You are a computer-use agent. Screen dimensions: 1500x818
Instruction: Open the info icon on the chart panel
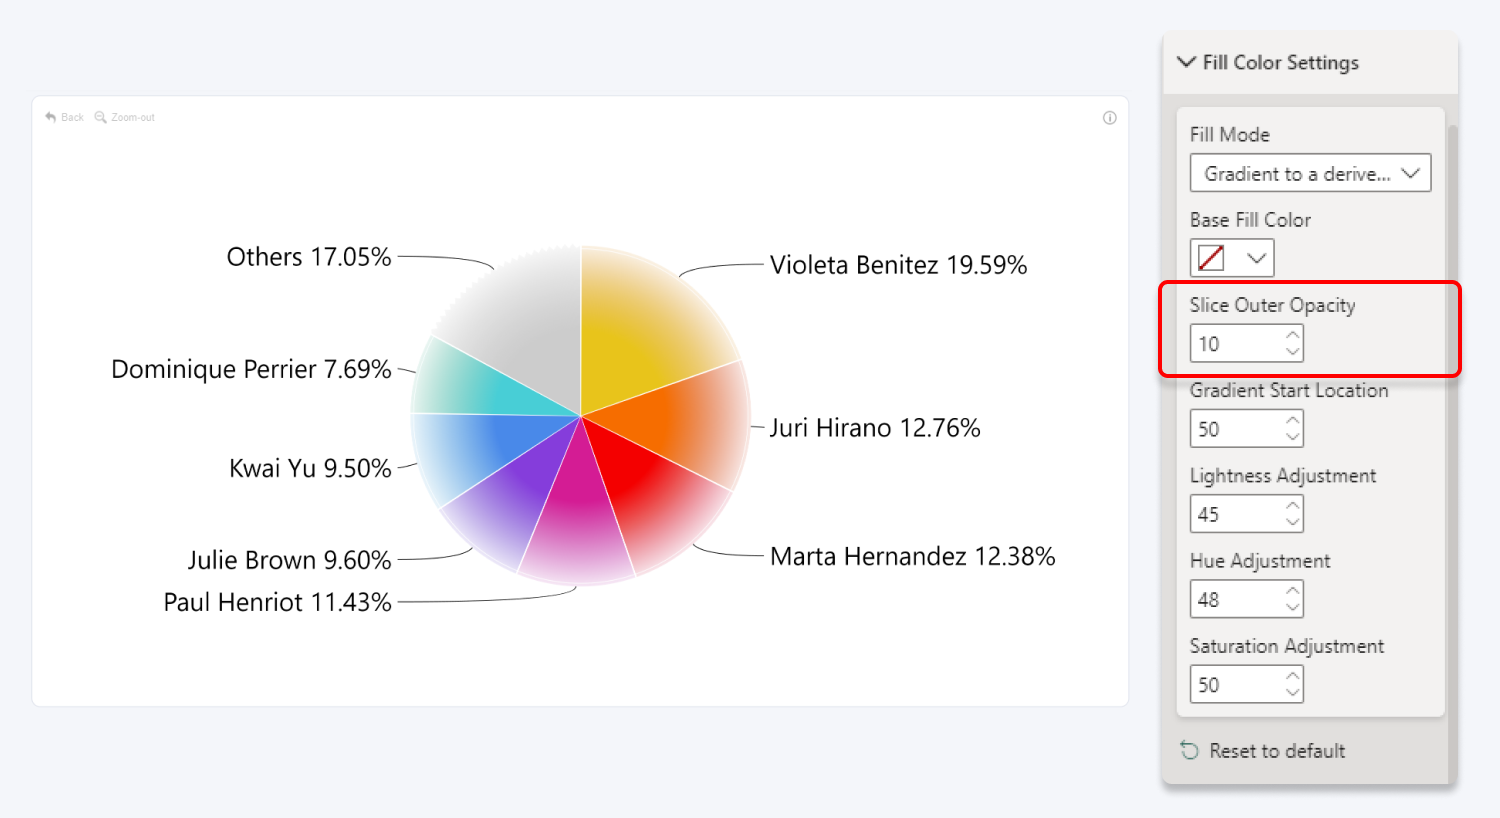[1109, 117]
